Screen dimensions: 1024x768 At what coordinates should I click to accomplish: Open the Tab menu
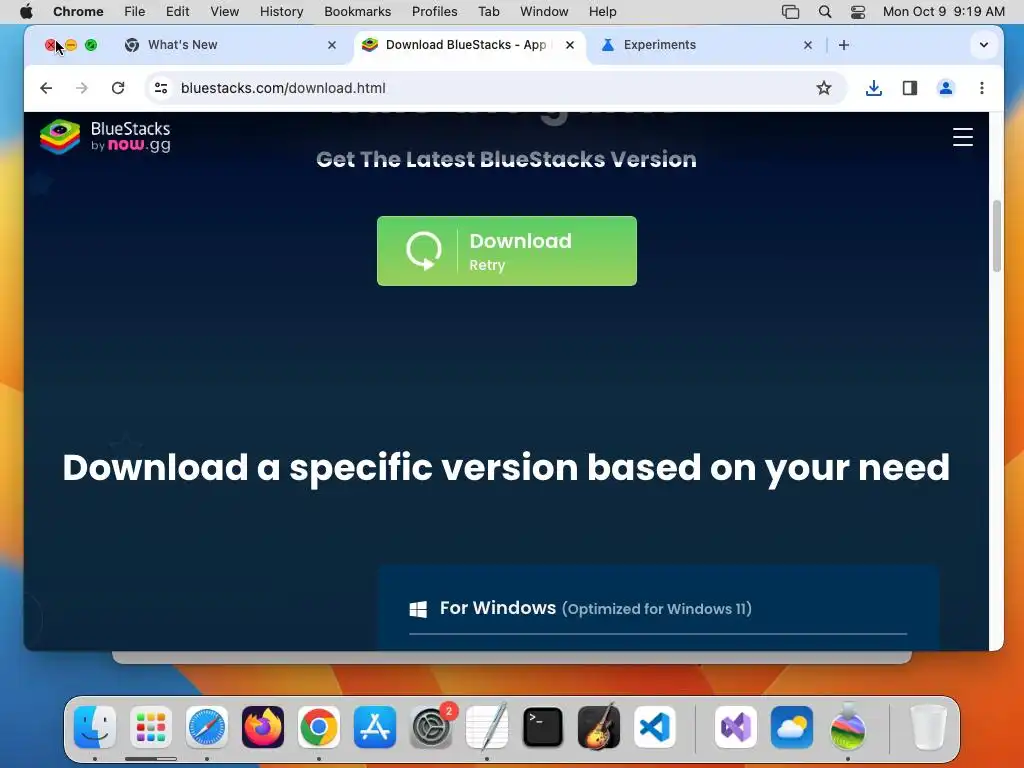coord(488,12)
